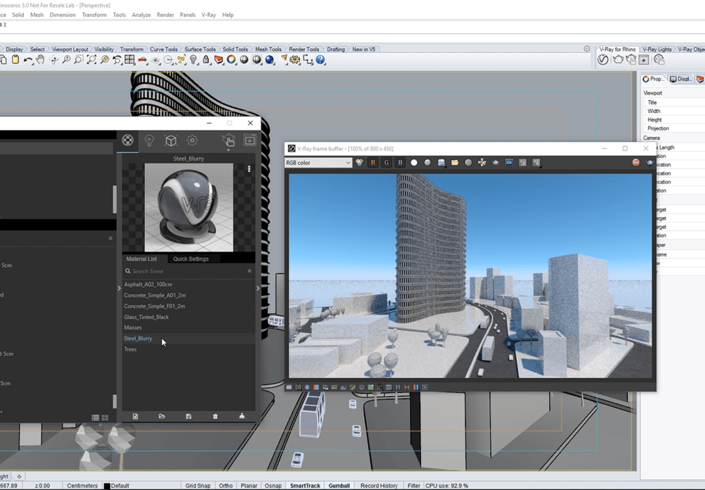Image resolution: width=705 pixels, height=490 pixels.
Task: Toggle Osnap in status bar
Action: 273,486
